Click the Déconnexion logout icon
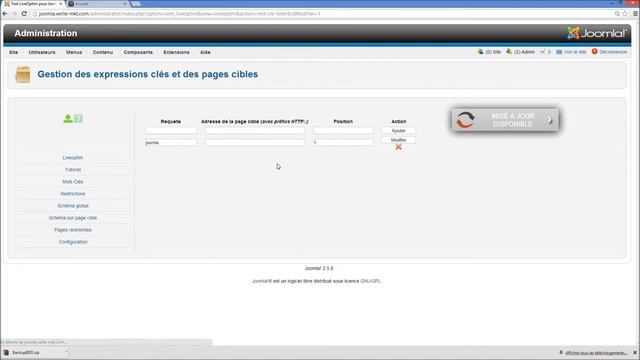The width and height of the screenshot is (640, 360). click(x=594, y=51)
